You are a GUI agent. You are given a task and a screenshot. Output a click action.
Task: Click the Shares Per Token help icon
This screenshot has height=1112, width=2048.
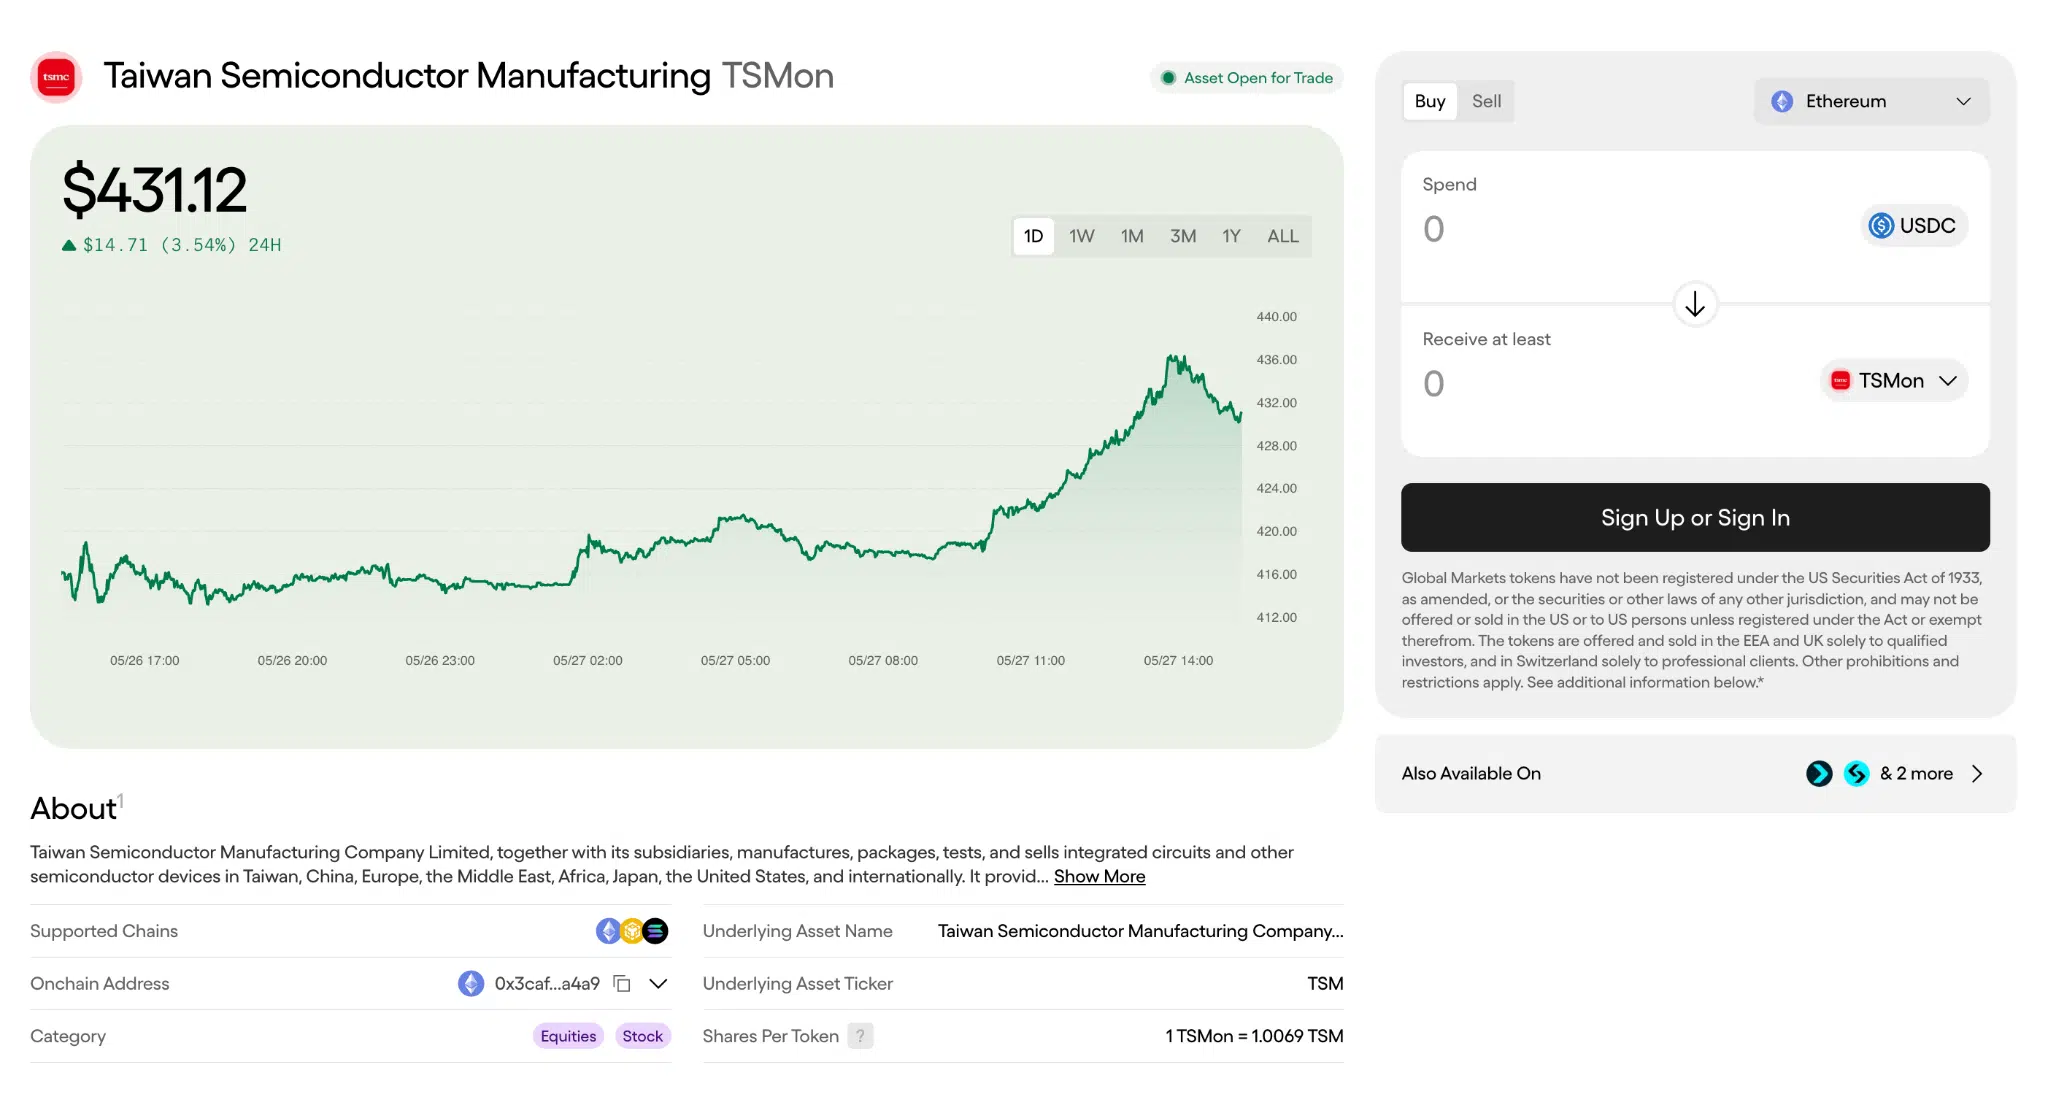click(860, 1036)
